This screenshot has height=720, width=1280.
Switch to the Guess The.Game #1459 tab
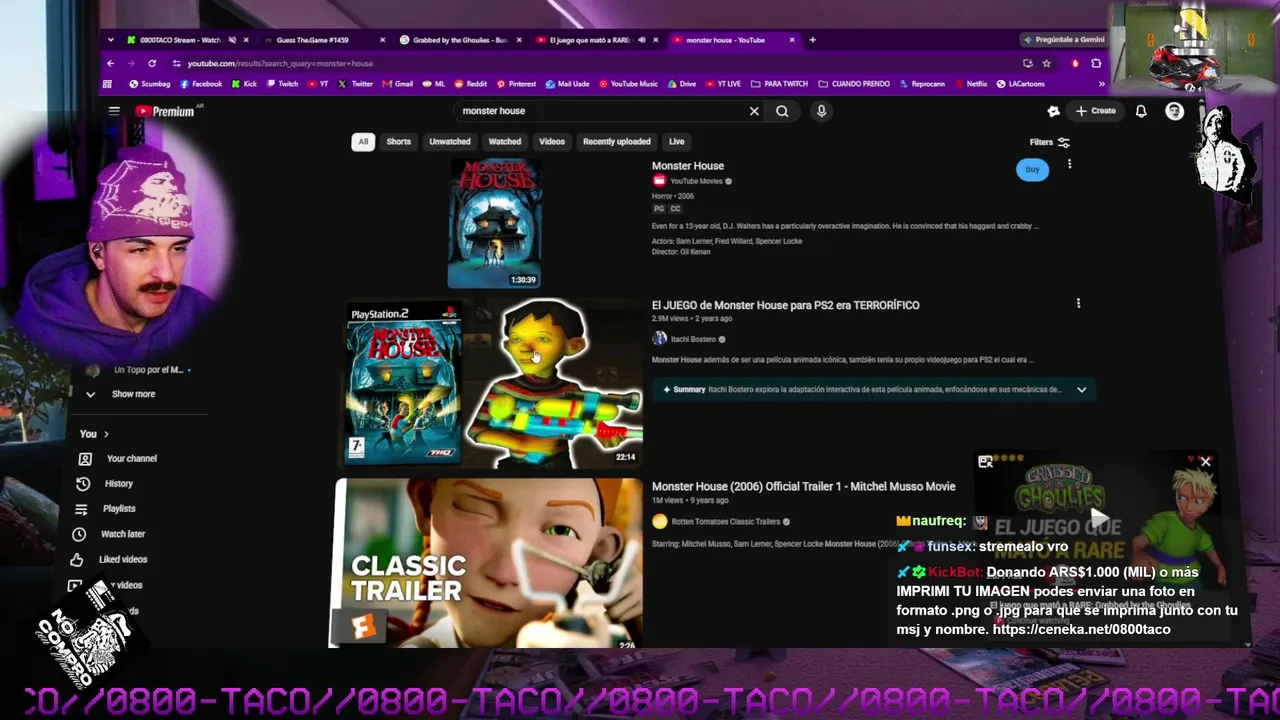tap(323, 40)
